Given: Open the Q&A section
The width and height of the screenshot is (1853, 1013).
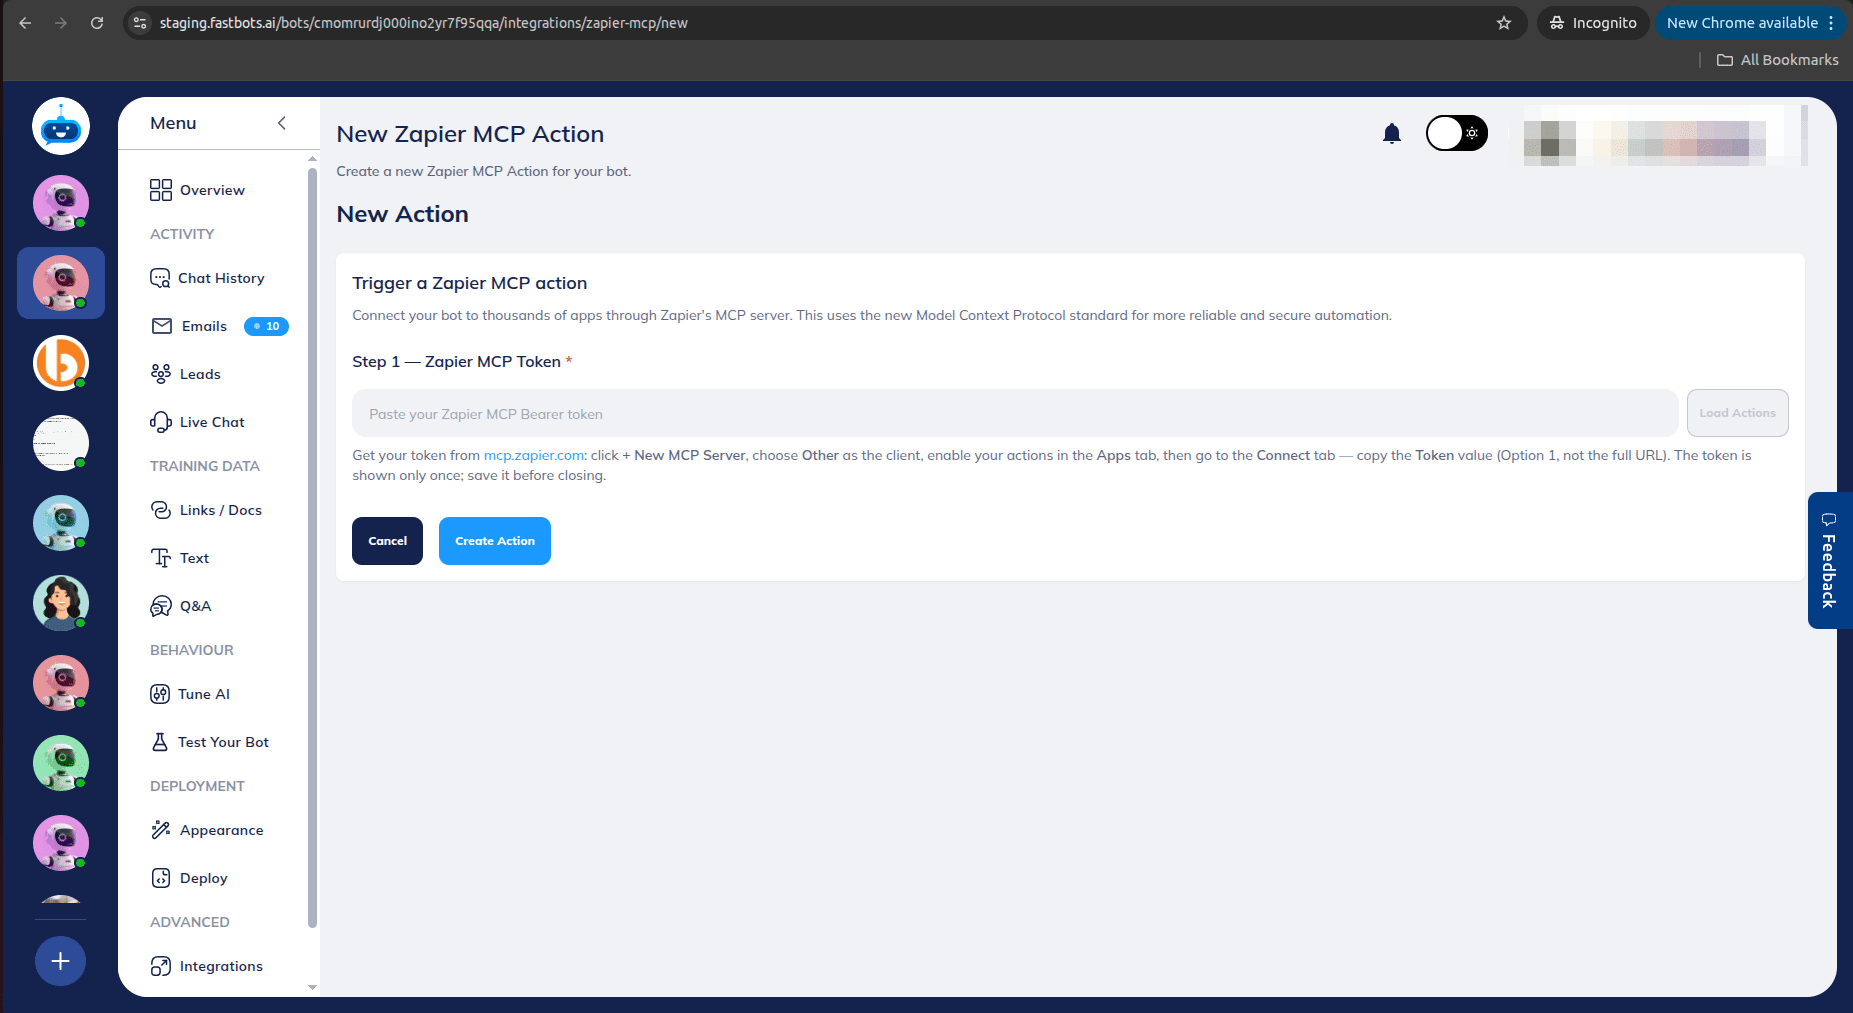Looking at the screenshot, I should click(181, 606).
